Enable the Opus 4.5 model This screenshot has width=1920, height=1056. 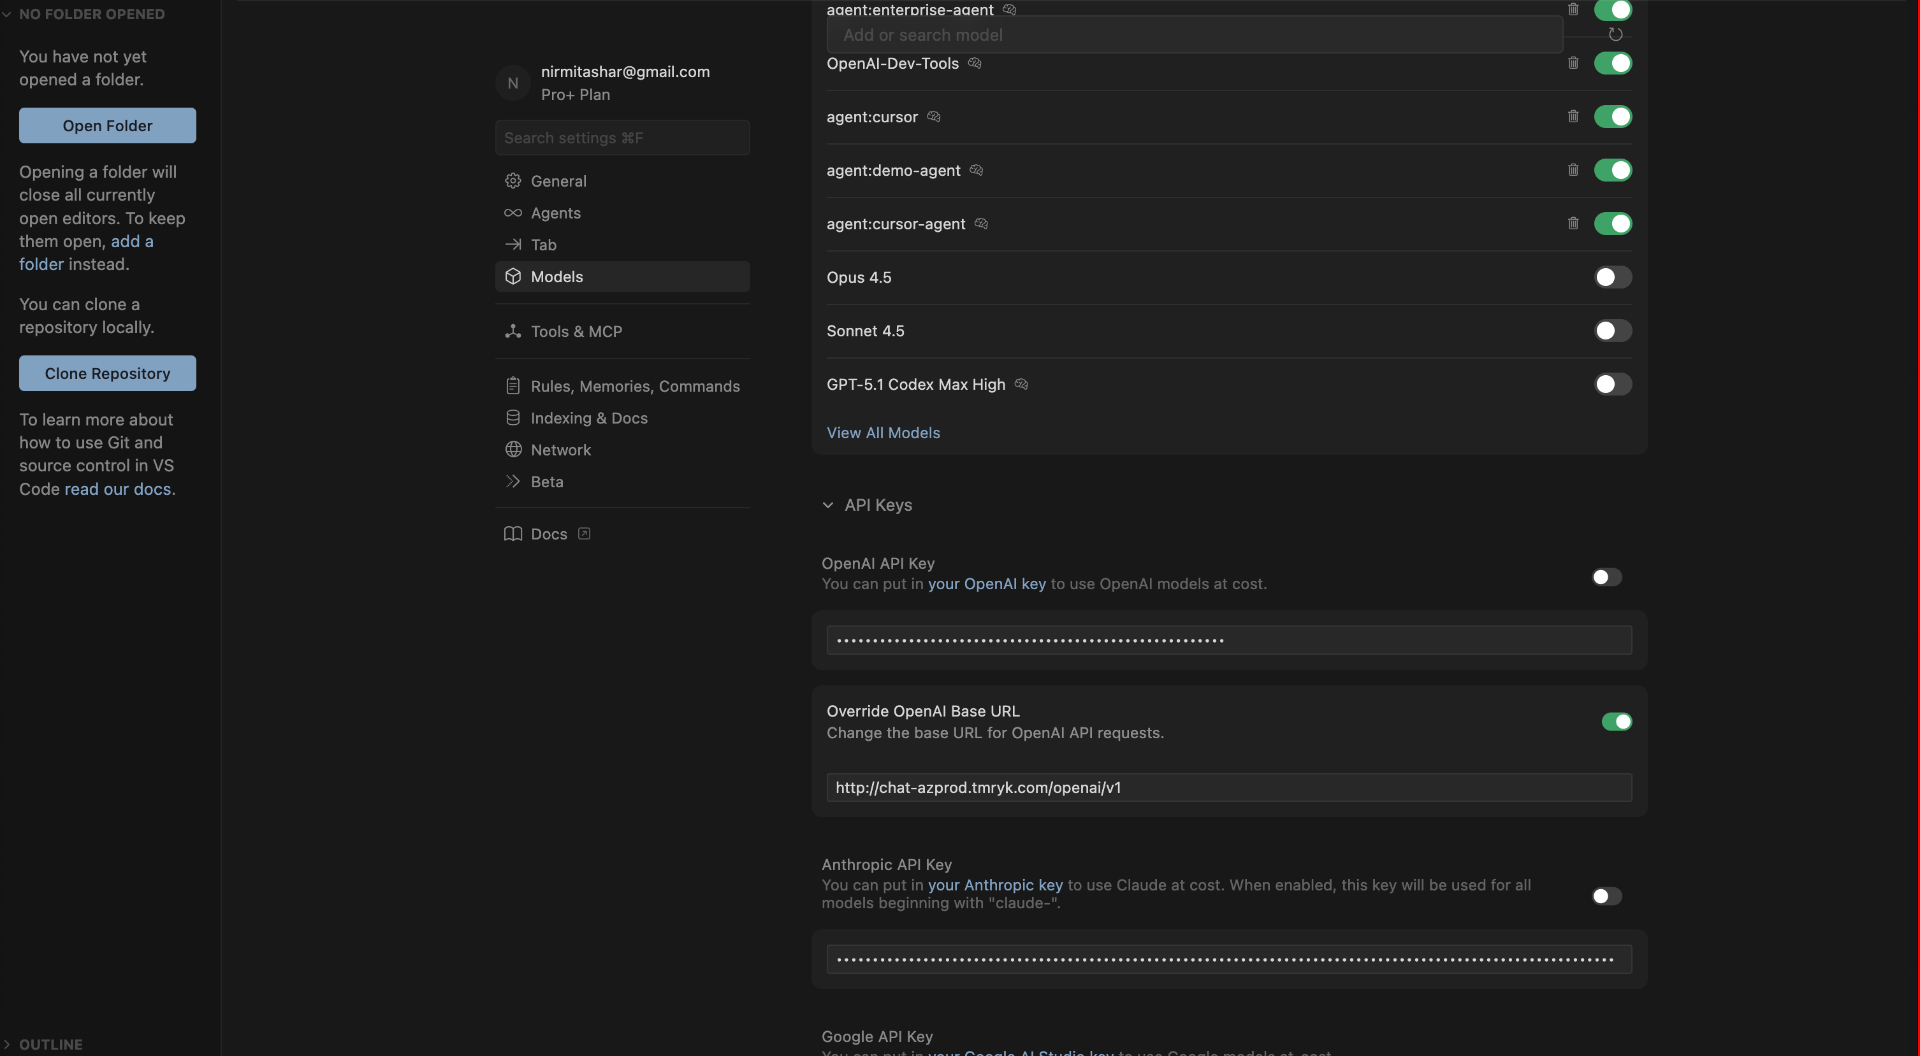pos(1611,277)
